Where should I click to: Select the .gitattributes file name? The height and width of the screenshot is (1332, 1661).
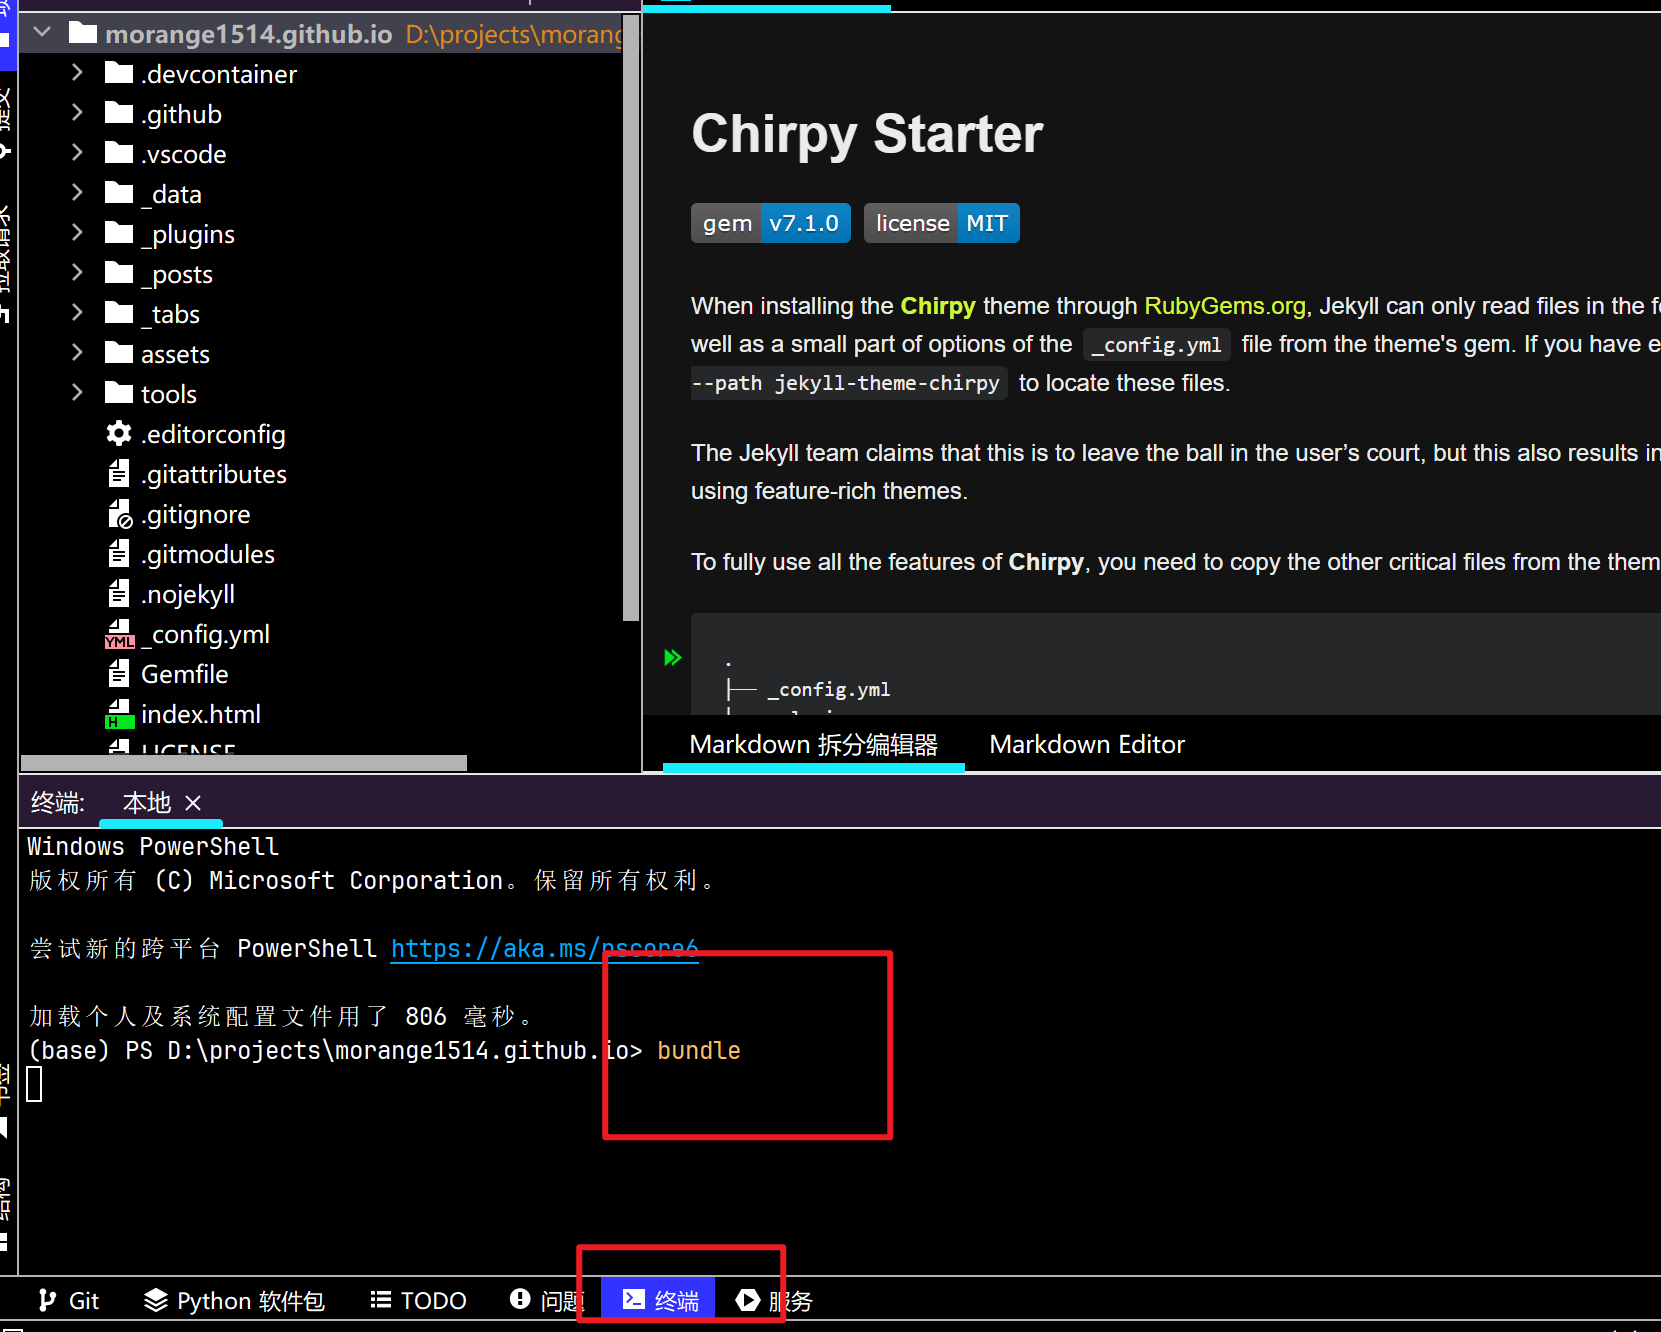[214, 474]
